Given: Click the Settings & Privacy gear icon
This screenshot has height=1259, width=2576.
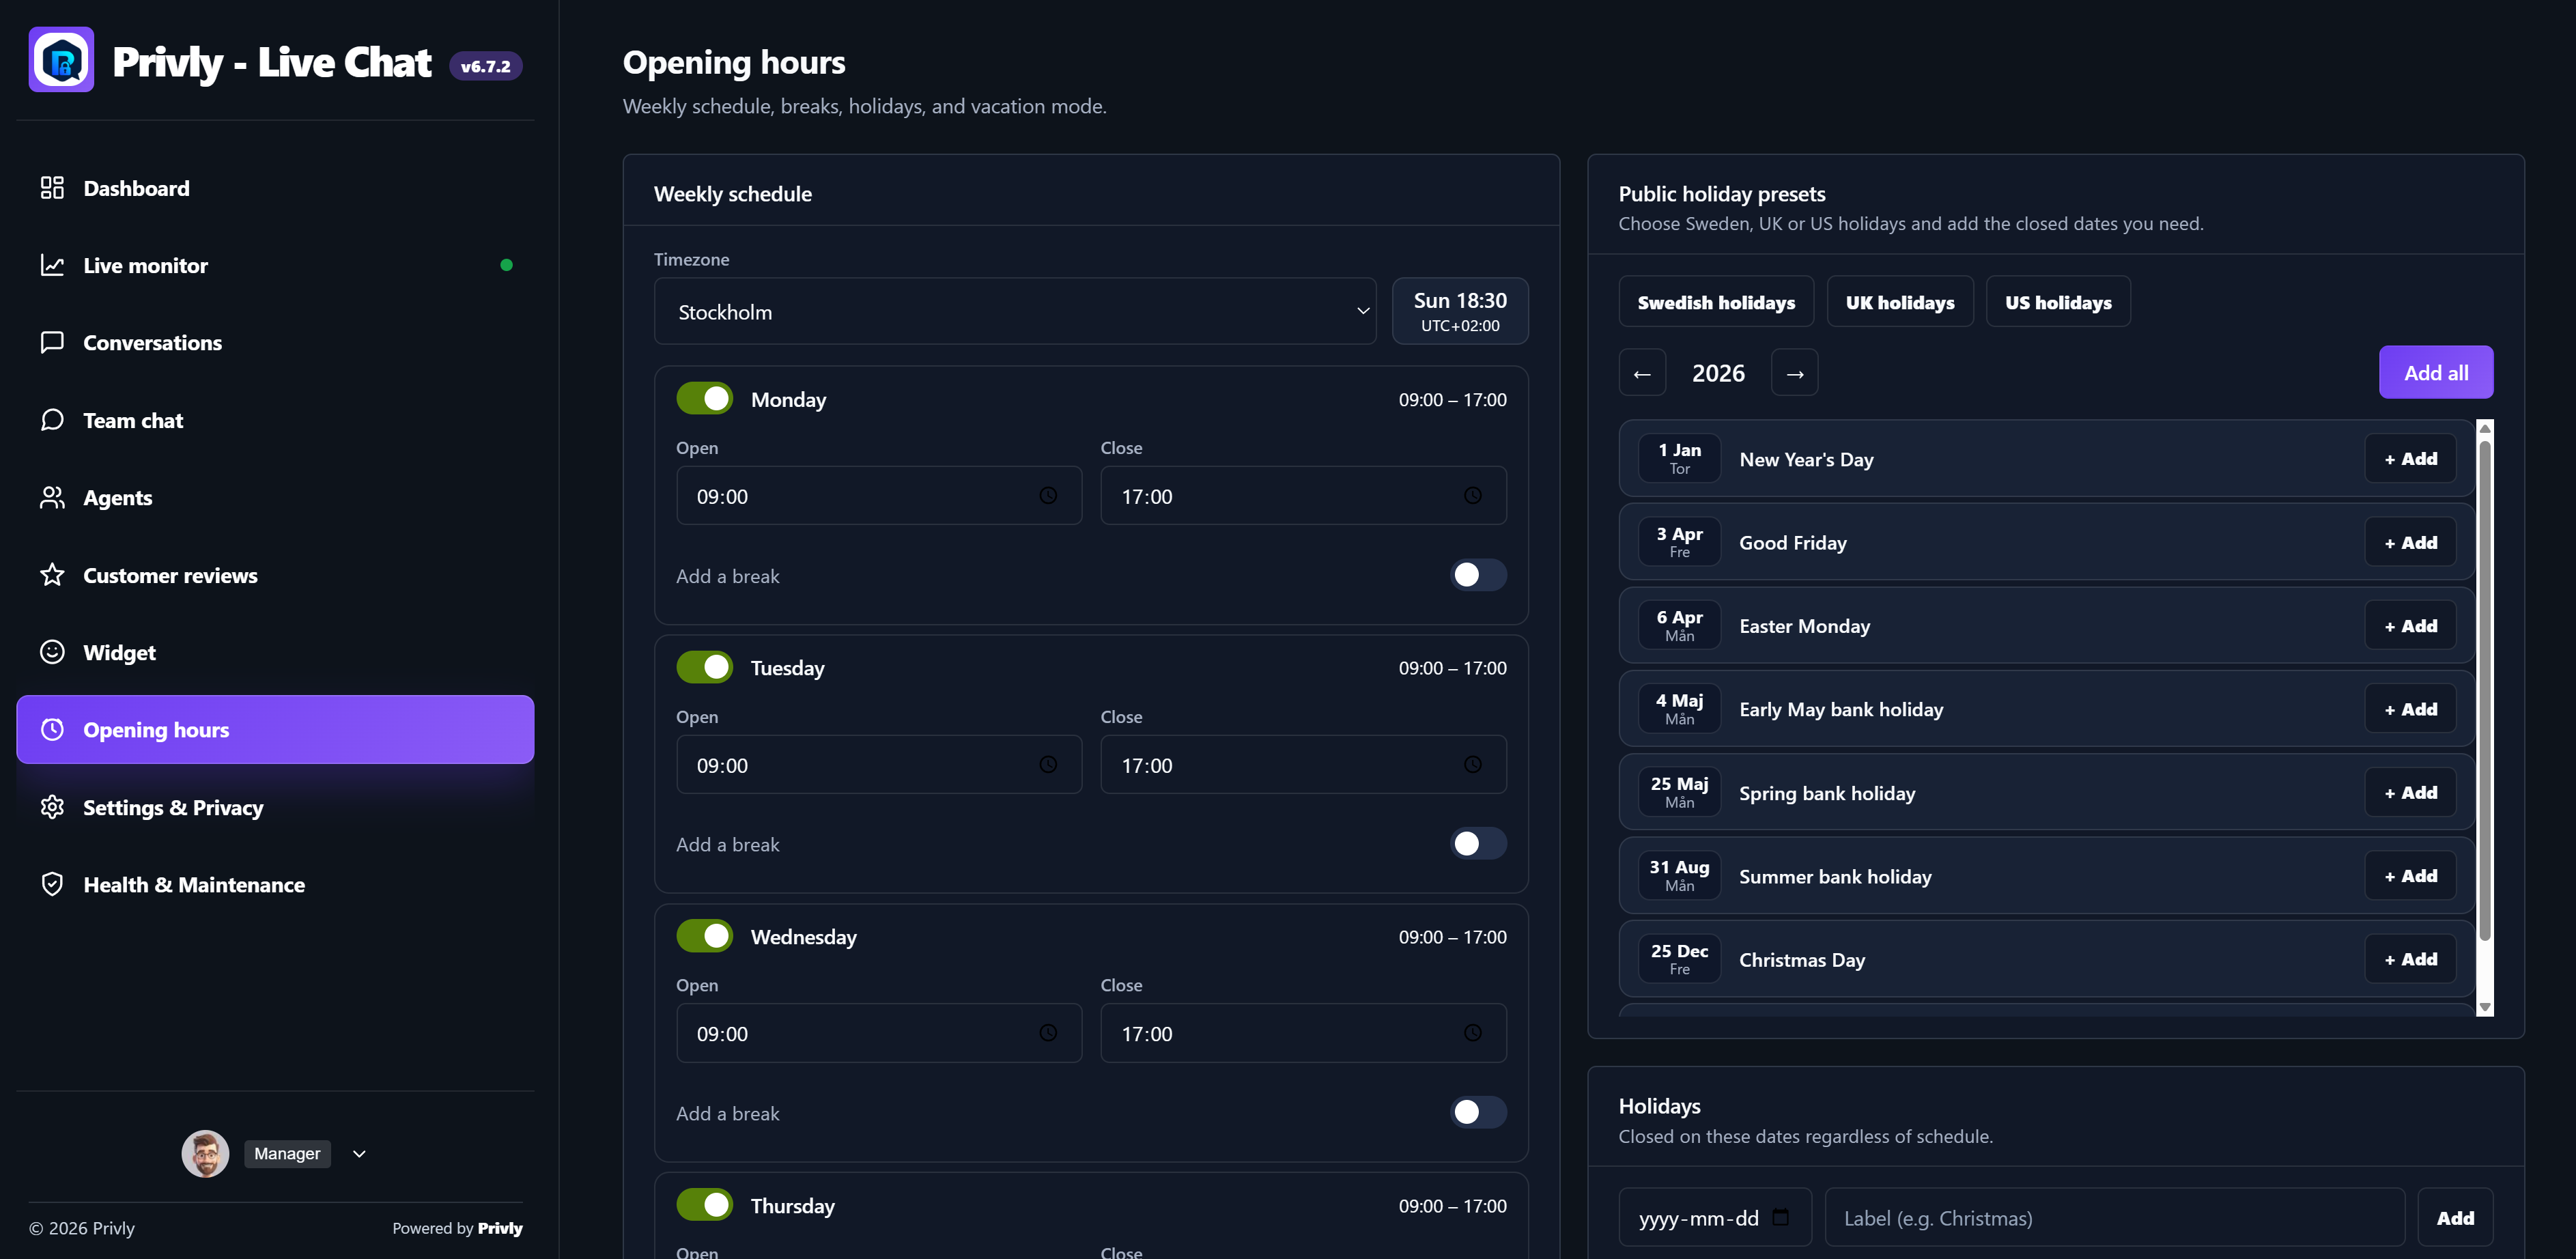Looking at the screenshot, I should click(52, 807).
